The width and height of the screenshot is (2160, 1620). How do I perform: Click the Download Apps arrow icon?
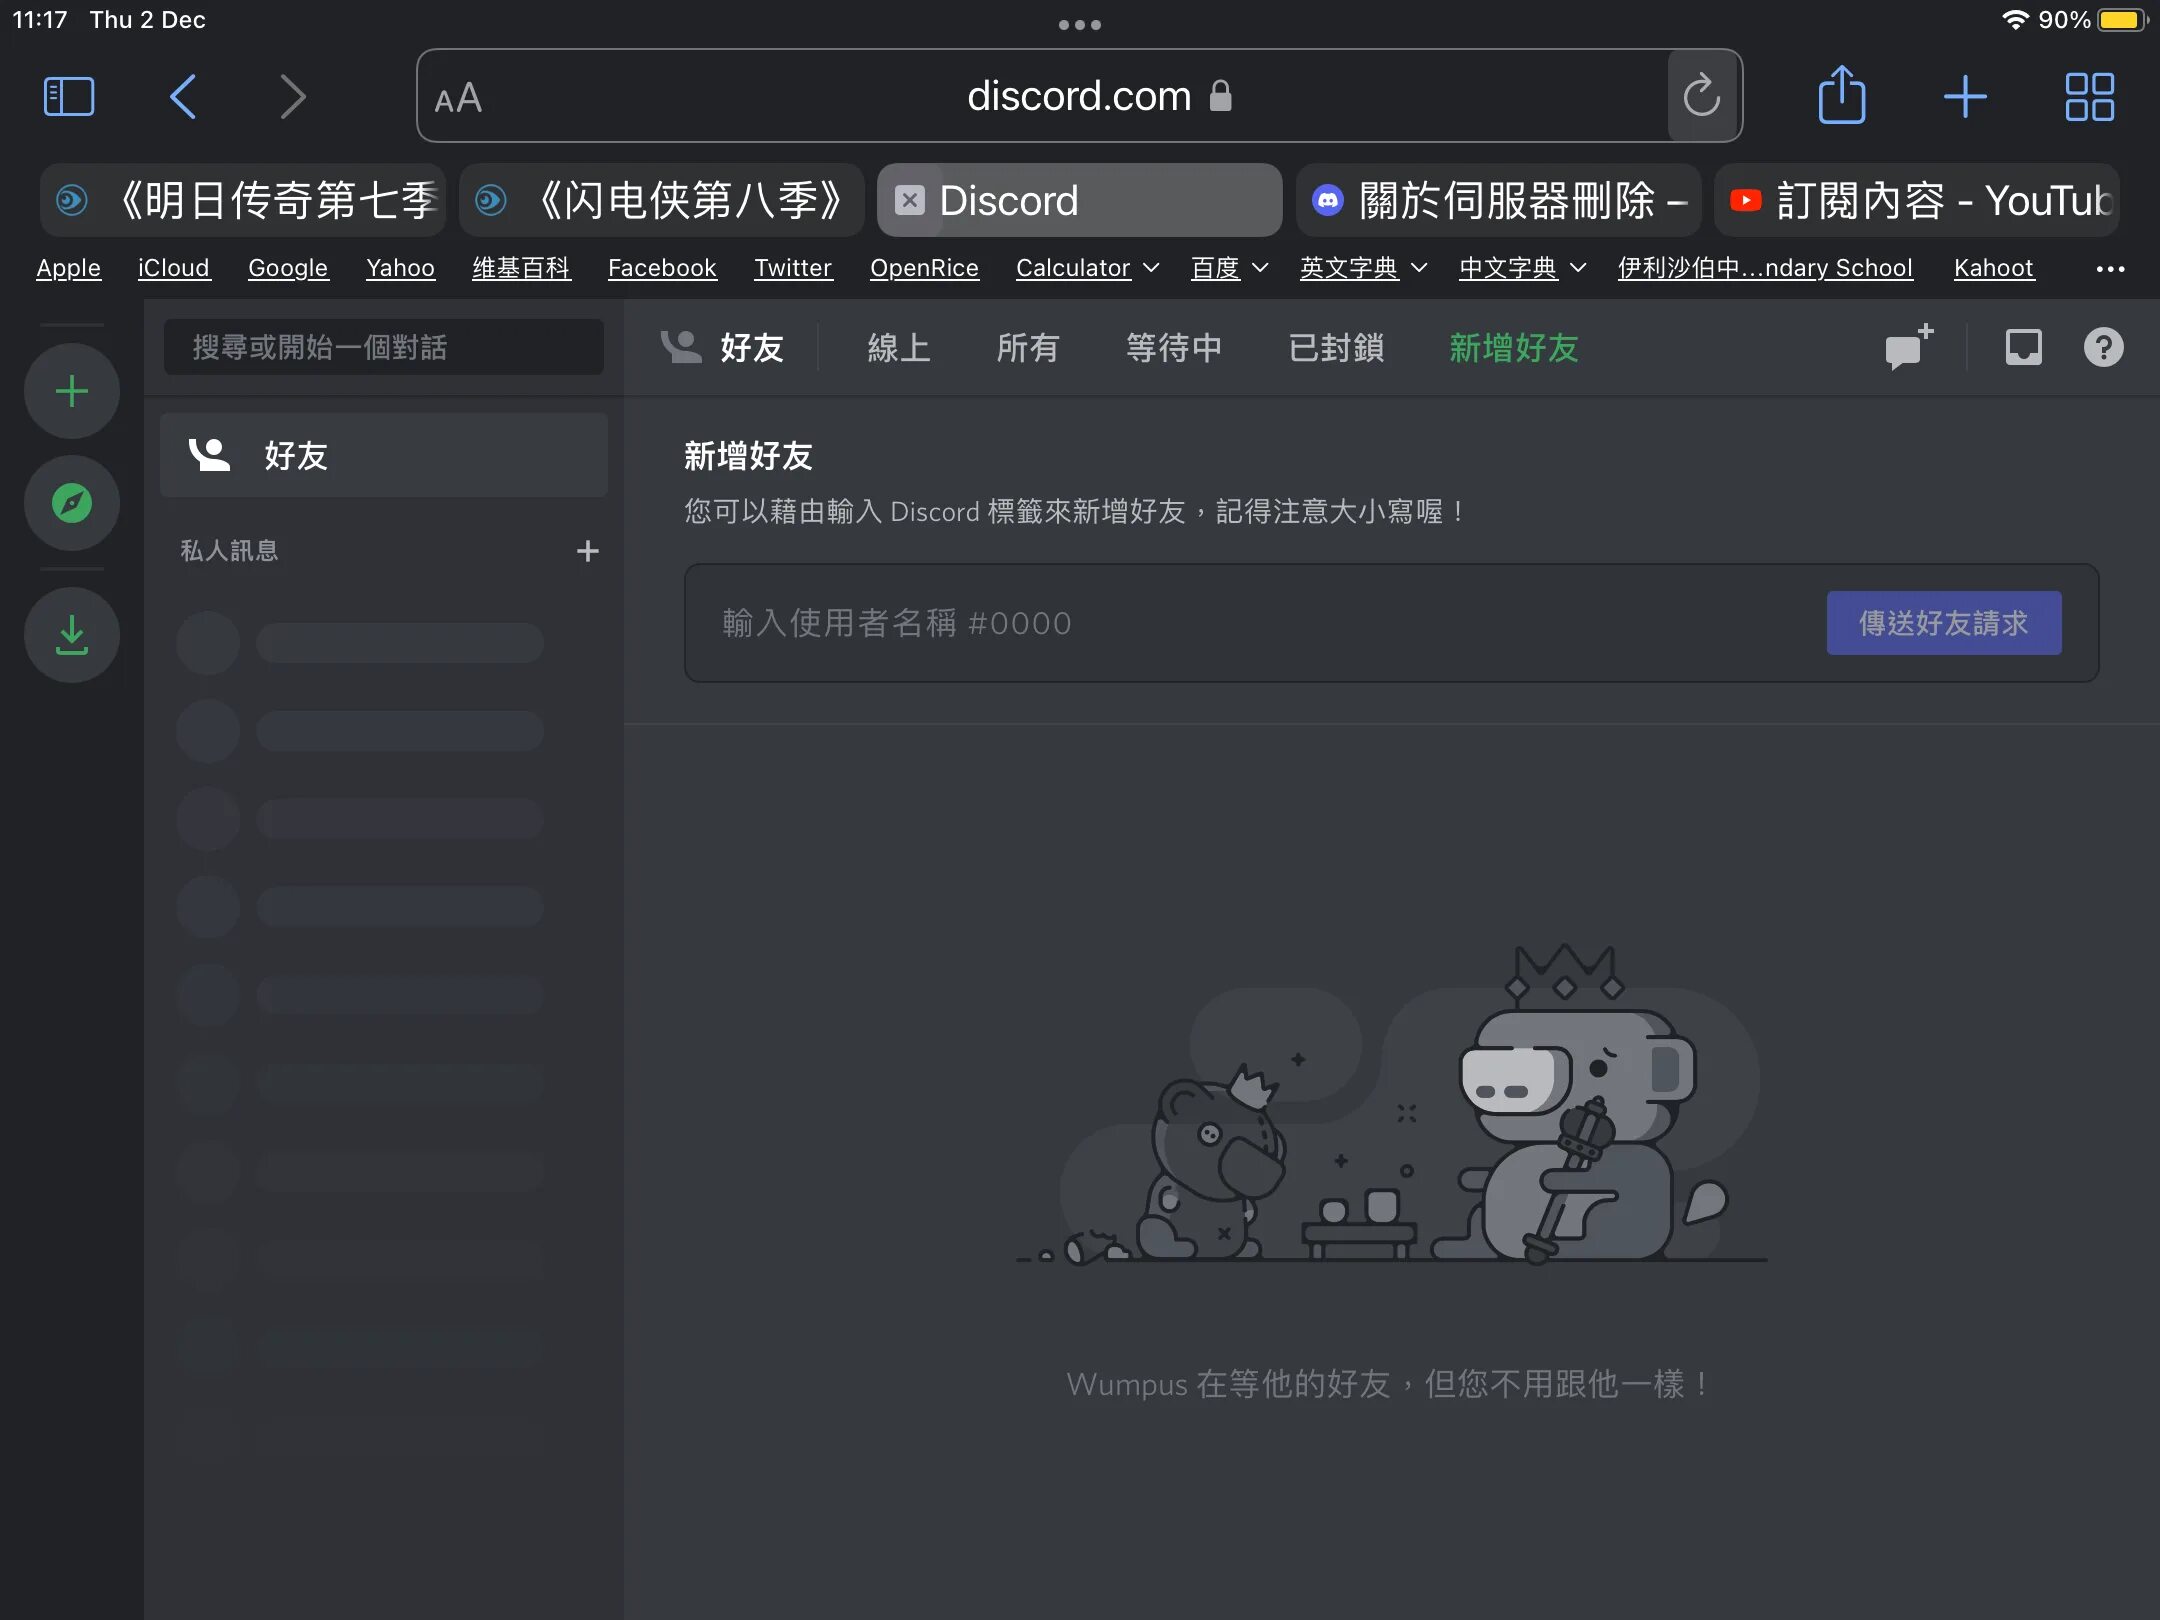[71, 635]
